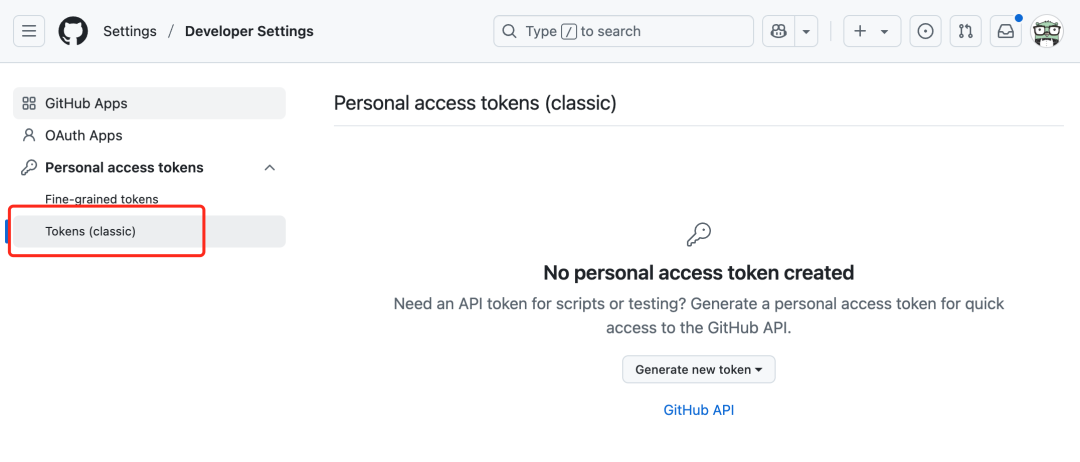The height and width of the screenshot is (462, 1080).
Task: Open the Pull requests icon
Action: click(966, 31)
